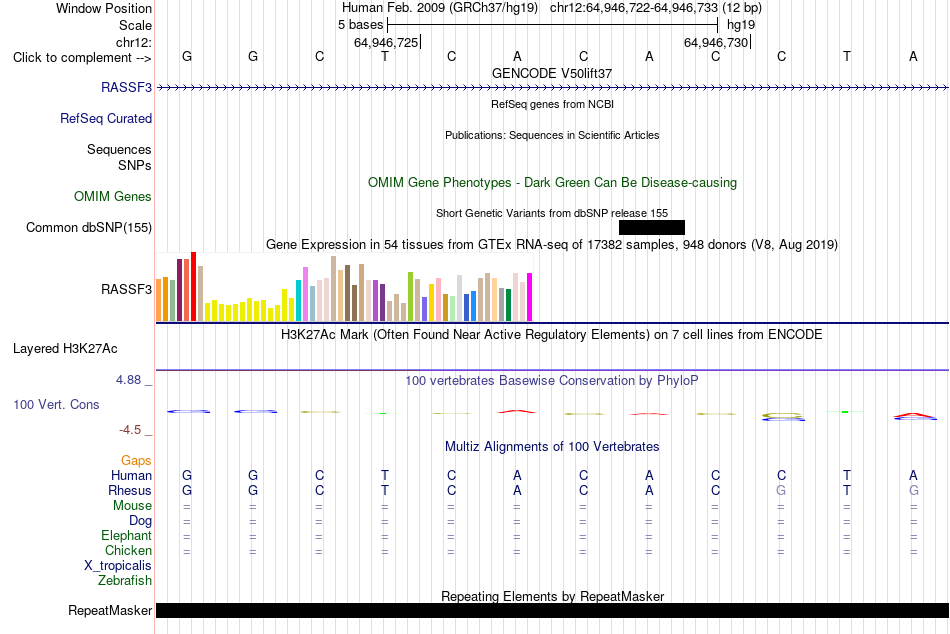Click the magenta GTEx expression bar

click(530, 297)
